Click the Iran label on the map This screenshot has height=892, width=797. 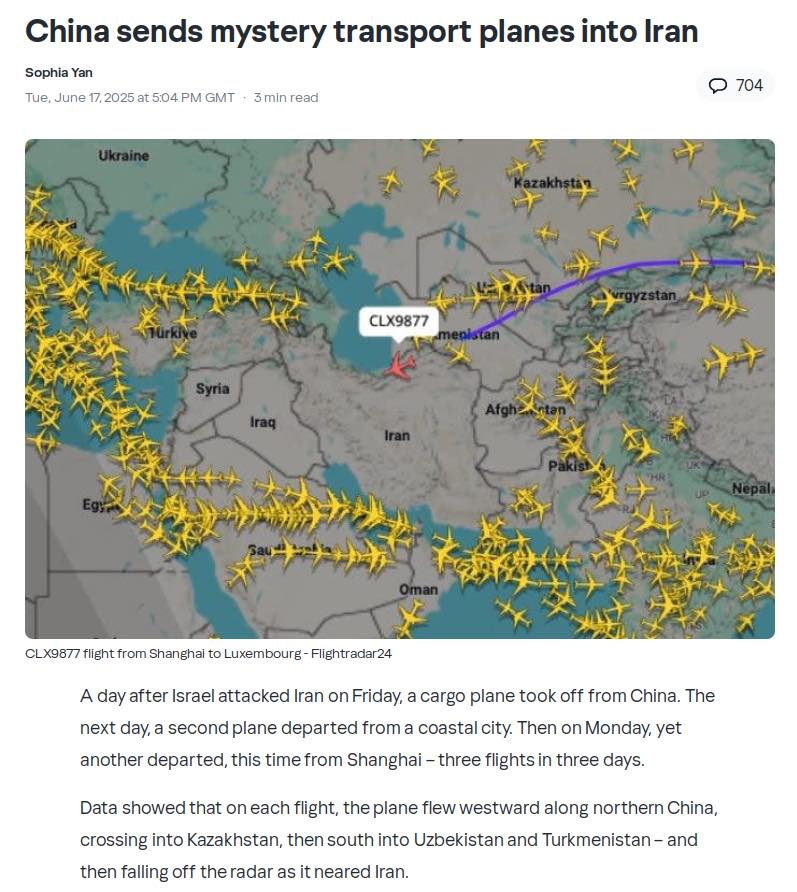(397, 436)
